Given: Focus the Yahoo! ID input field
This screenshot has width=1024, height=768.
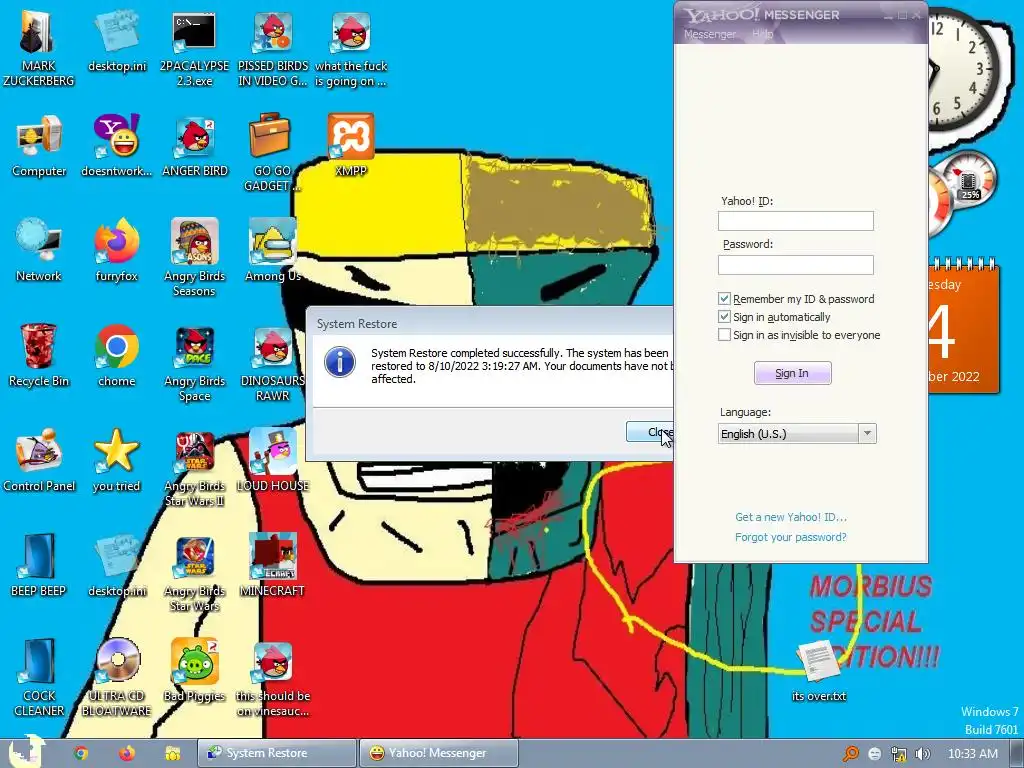Looking at the screenshot, I should pos(795,221).
